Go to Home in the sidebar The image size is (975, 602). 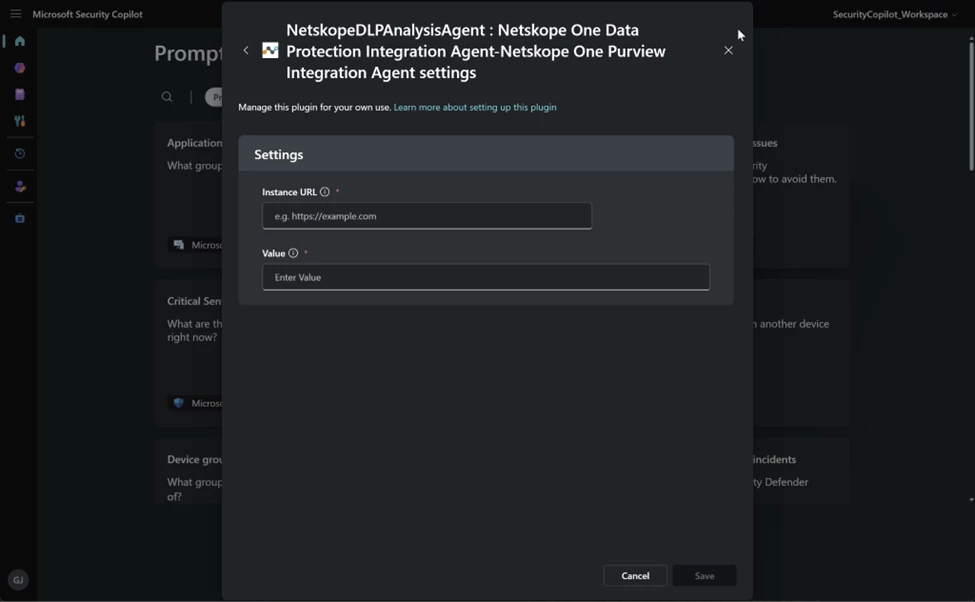(20, 41)
